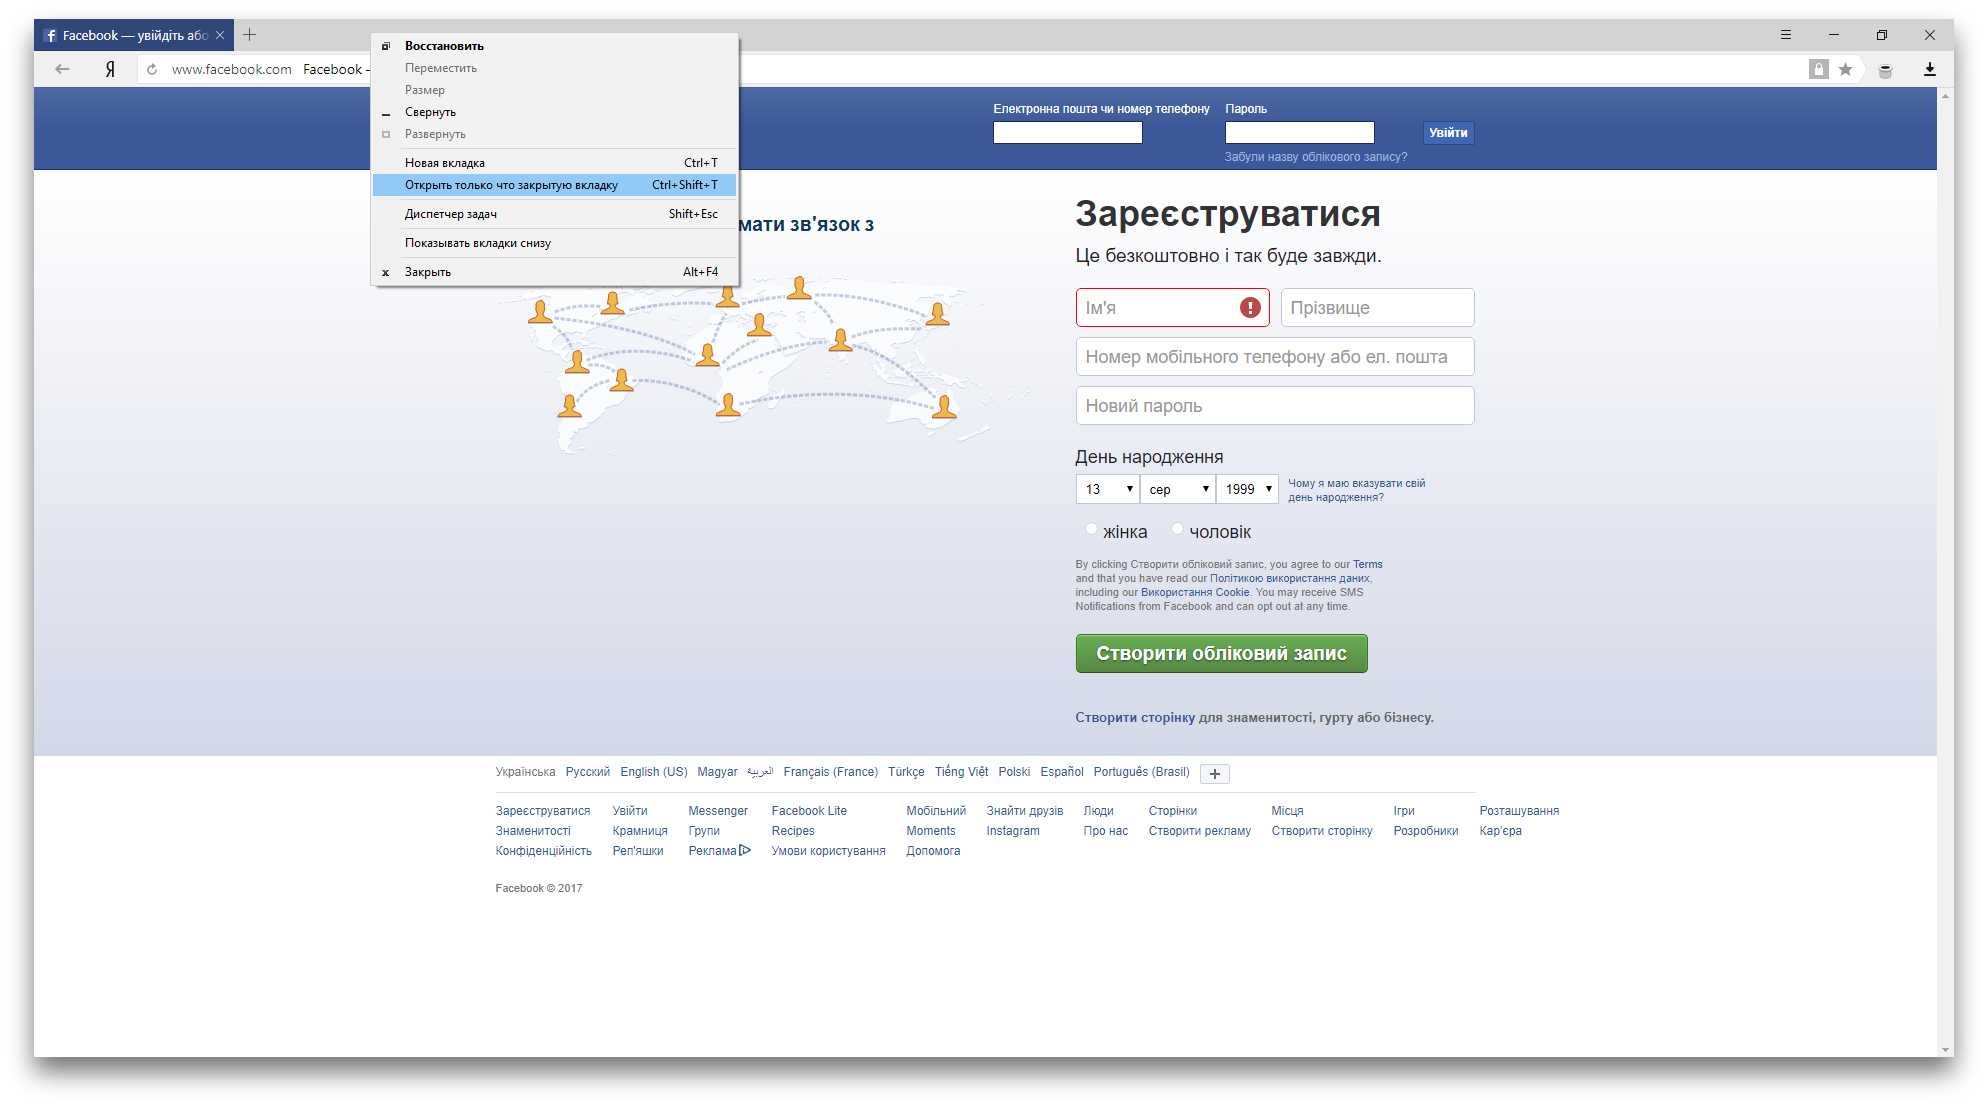Click the Yandex 'Я' home icon
Viewport: 1988px width, 1106px height.
pyautogui.click(x=110, y=69)
